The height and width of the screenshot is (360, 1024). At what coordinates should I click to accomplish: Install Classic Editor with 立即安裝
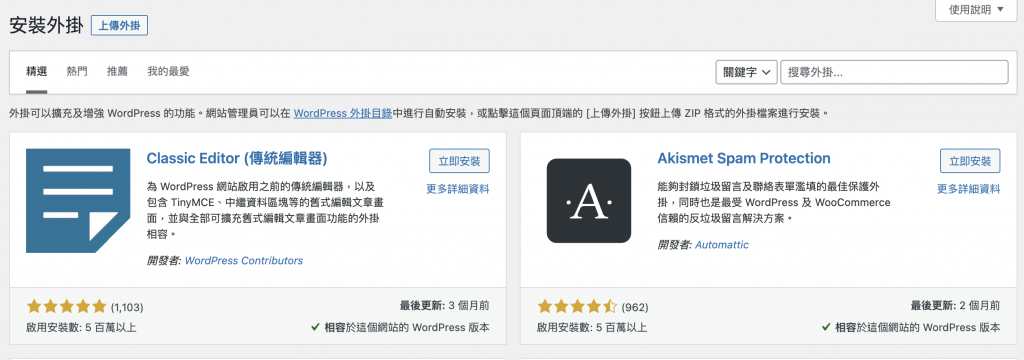click(x=460, y=161)
